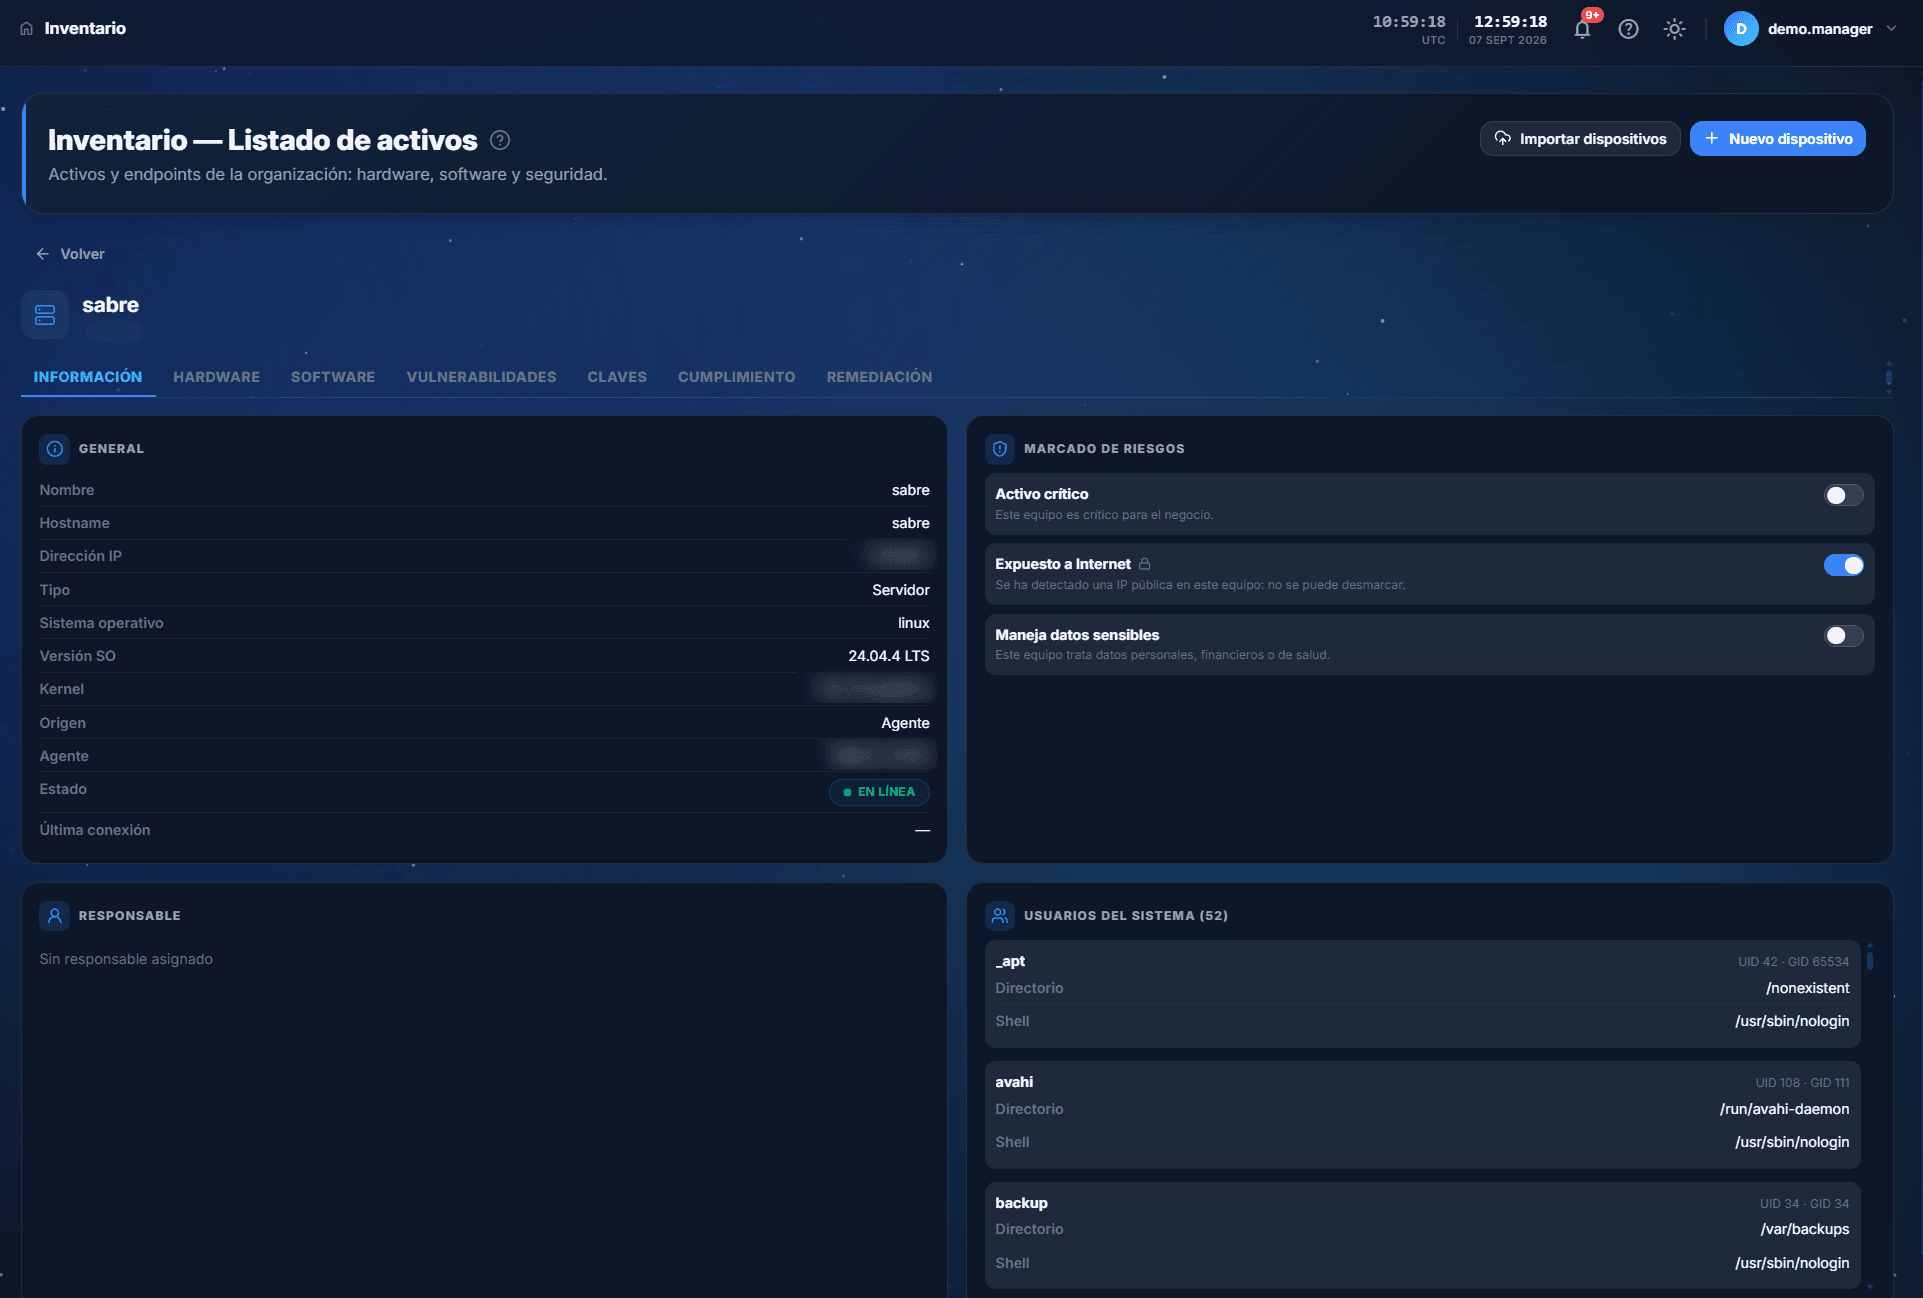
Task: Click the Usuarios del sistema users icon
Action: (x=1000, y=916)
